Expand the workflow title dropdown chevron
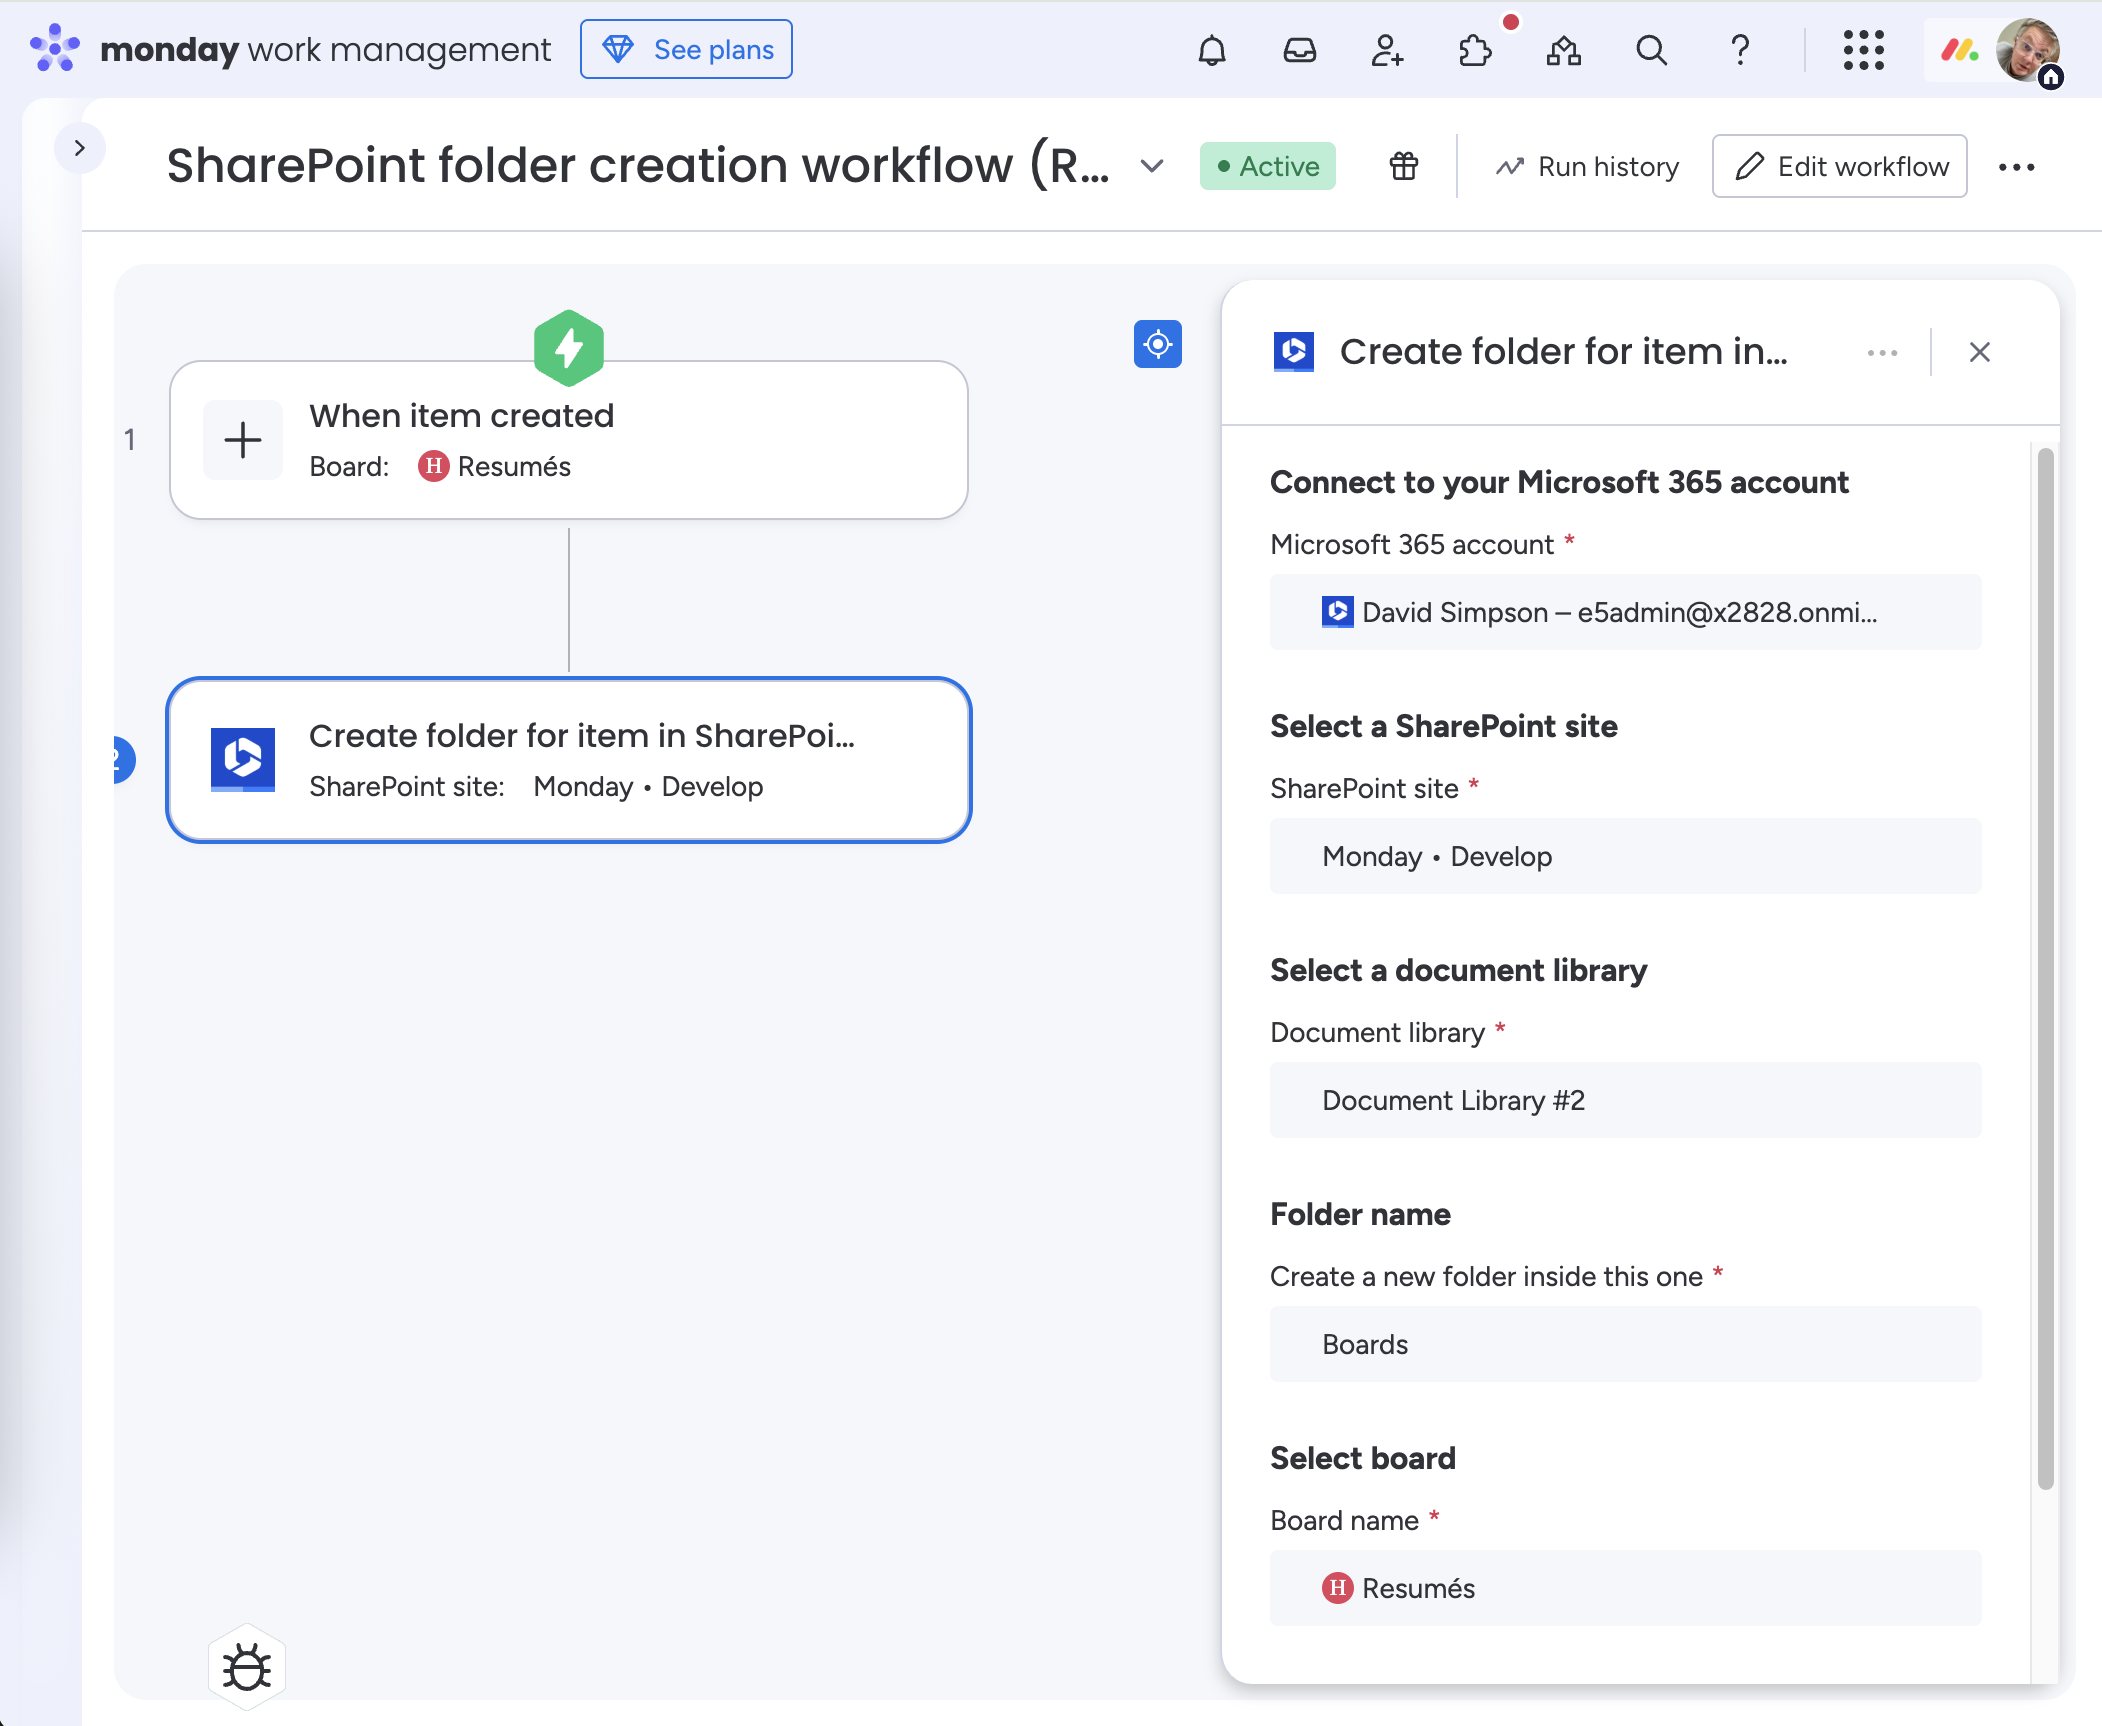This screenshot has width=2102, height=1726. (1152, 166)
